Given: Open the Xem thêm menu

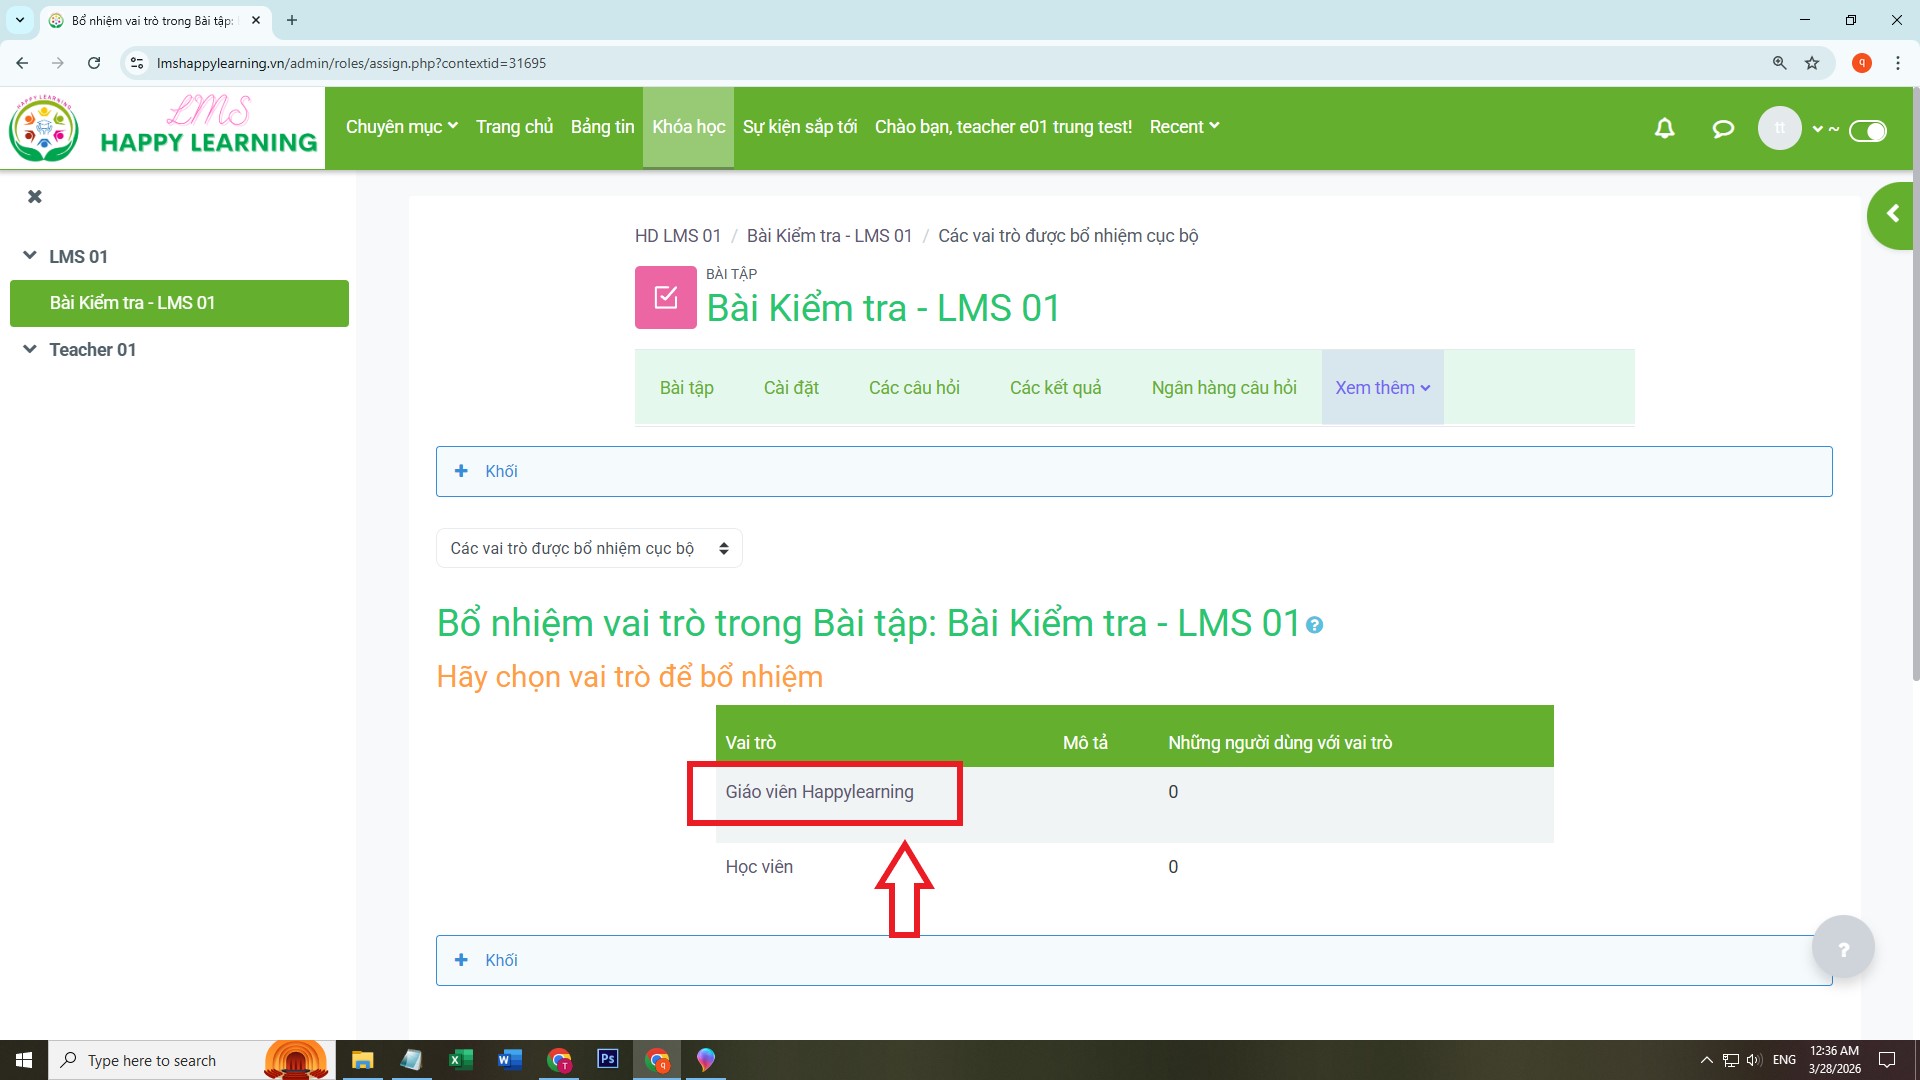Looking at the screenshot, I should point(1382,388).
